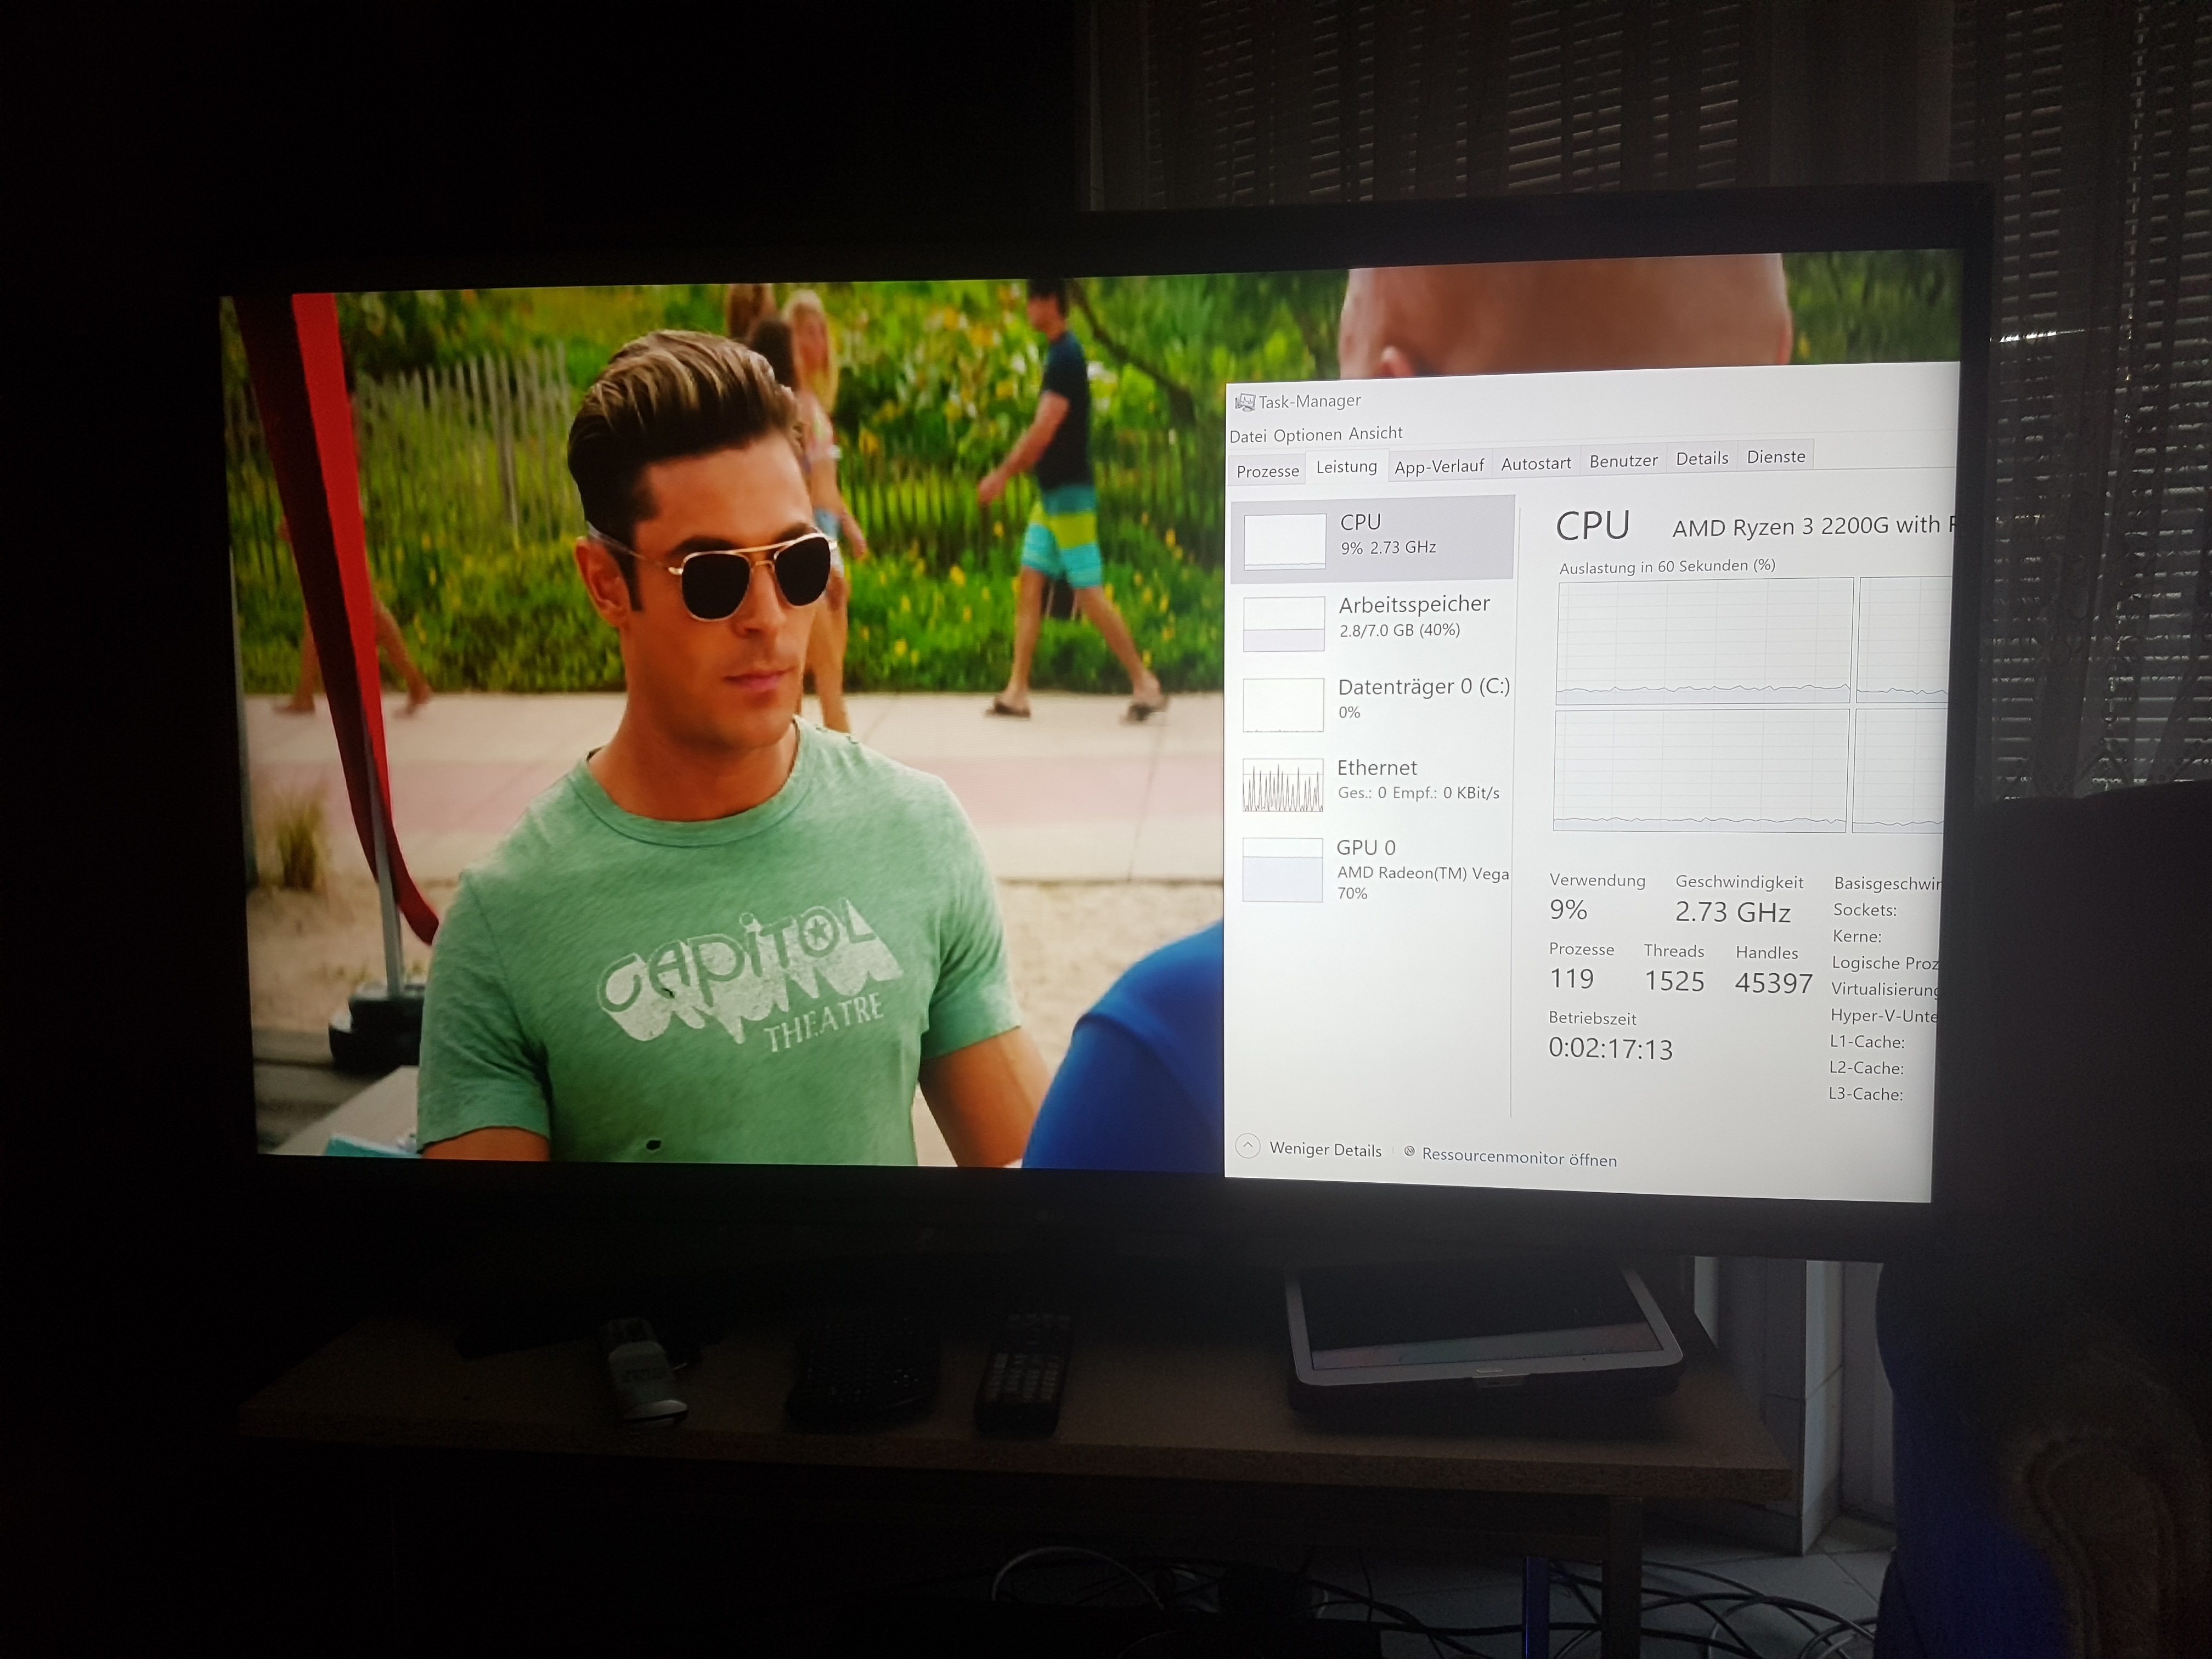Click the L3-Cache: label
The image size is (2212, 1659).
[1866, 1094]
